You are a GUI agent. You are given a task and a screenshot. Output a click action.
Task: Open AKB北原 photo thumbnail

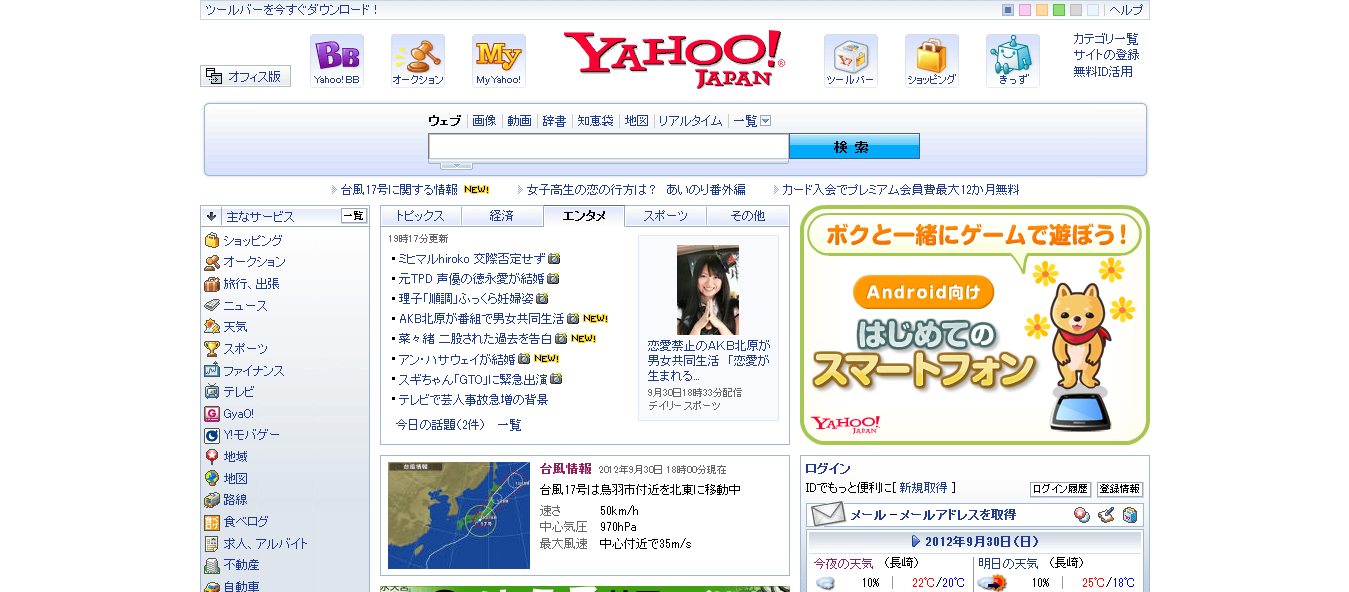(x=708, y=290)
